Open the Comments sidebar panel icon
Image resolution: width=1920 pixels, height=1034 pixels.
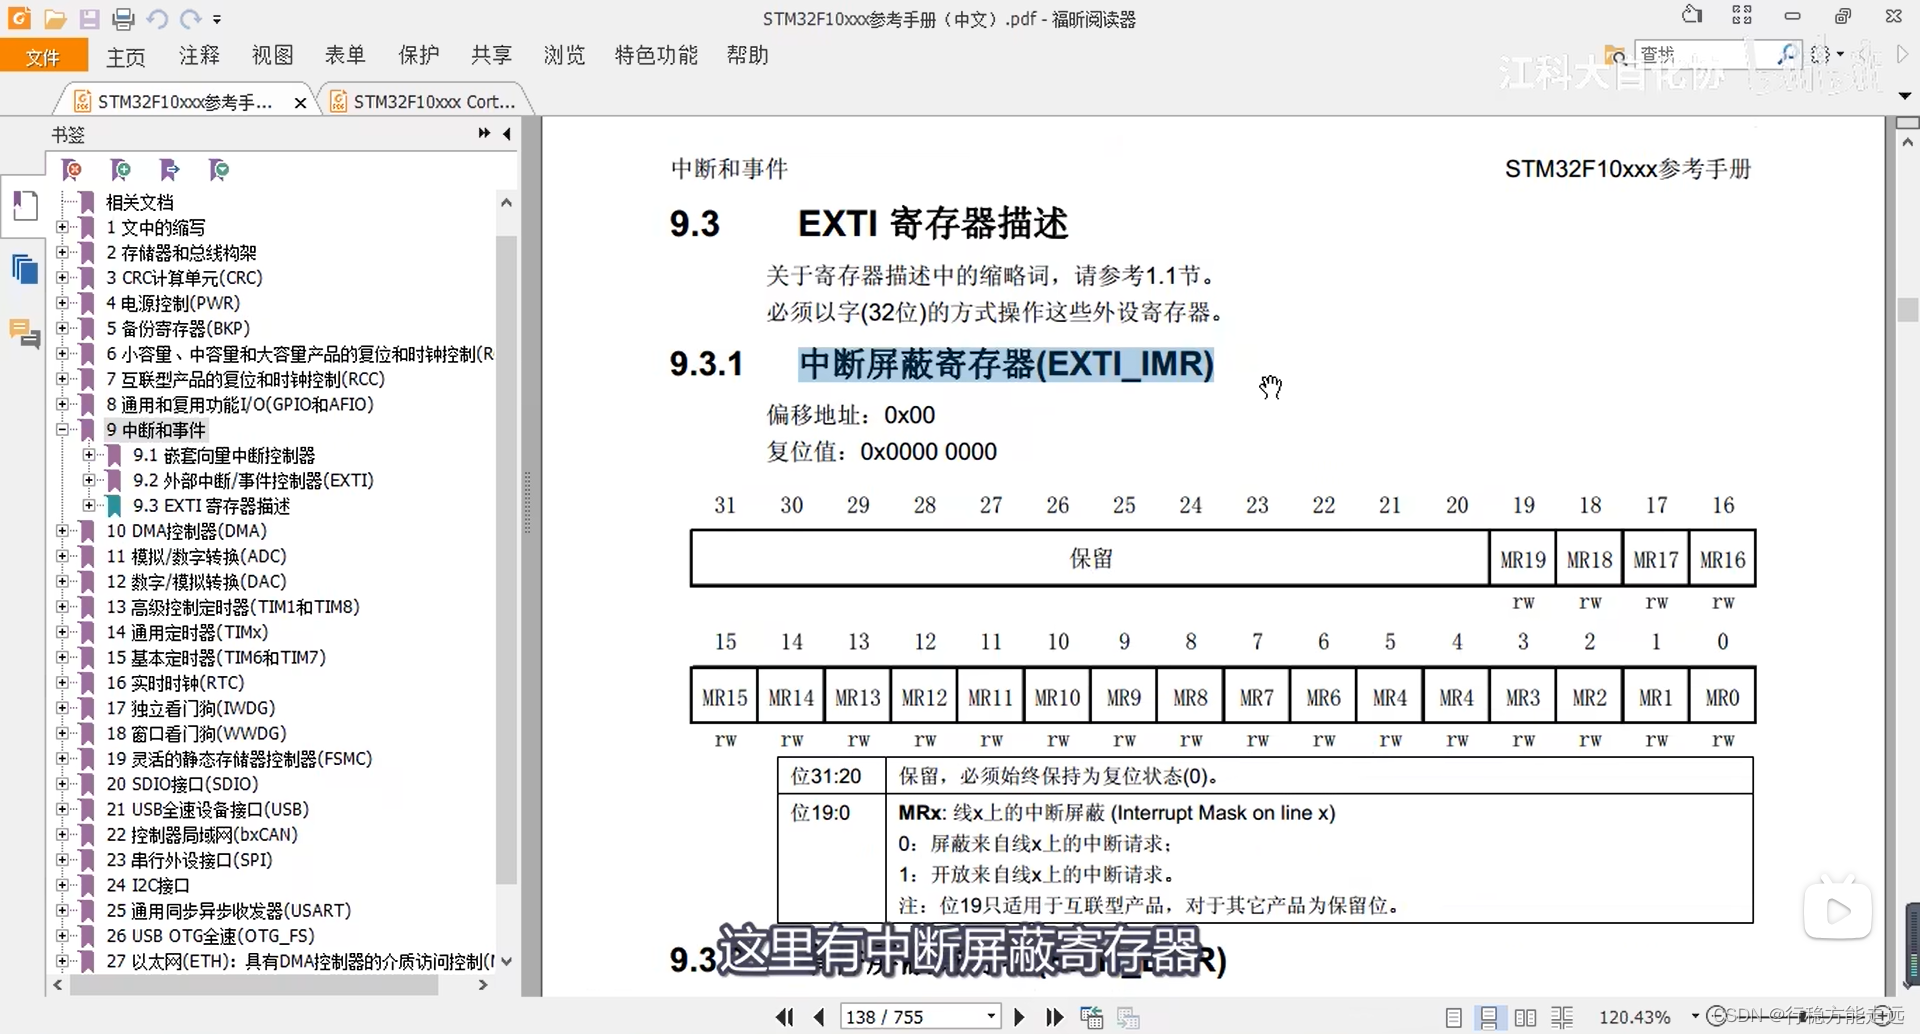(x=24, y=332)
